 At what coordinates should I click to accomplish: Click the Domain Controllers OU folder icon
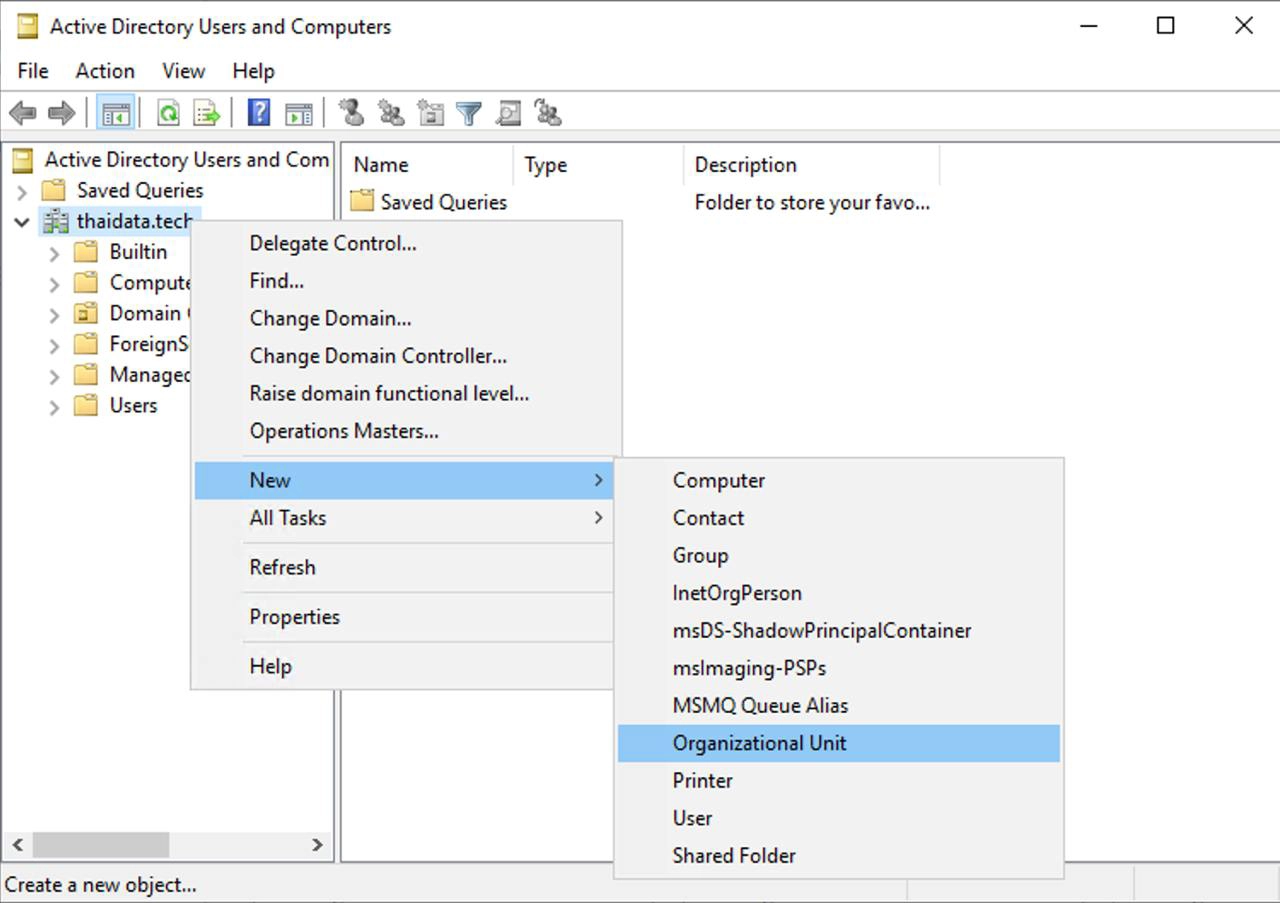(x=87, y=313)
